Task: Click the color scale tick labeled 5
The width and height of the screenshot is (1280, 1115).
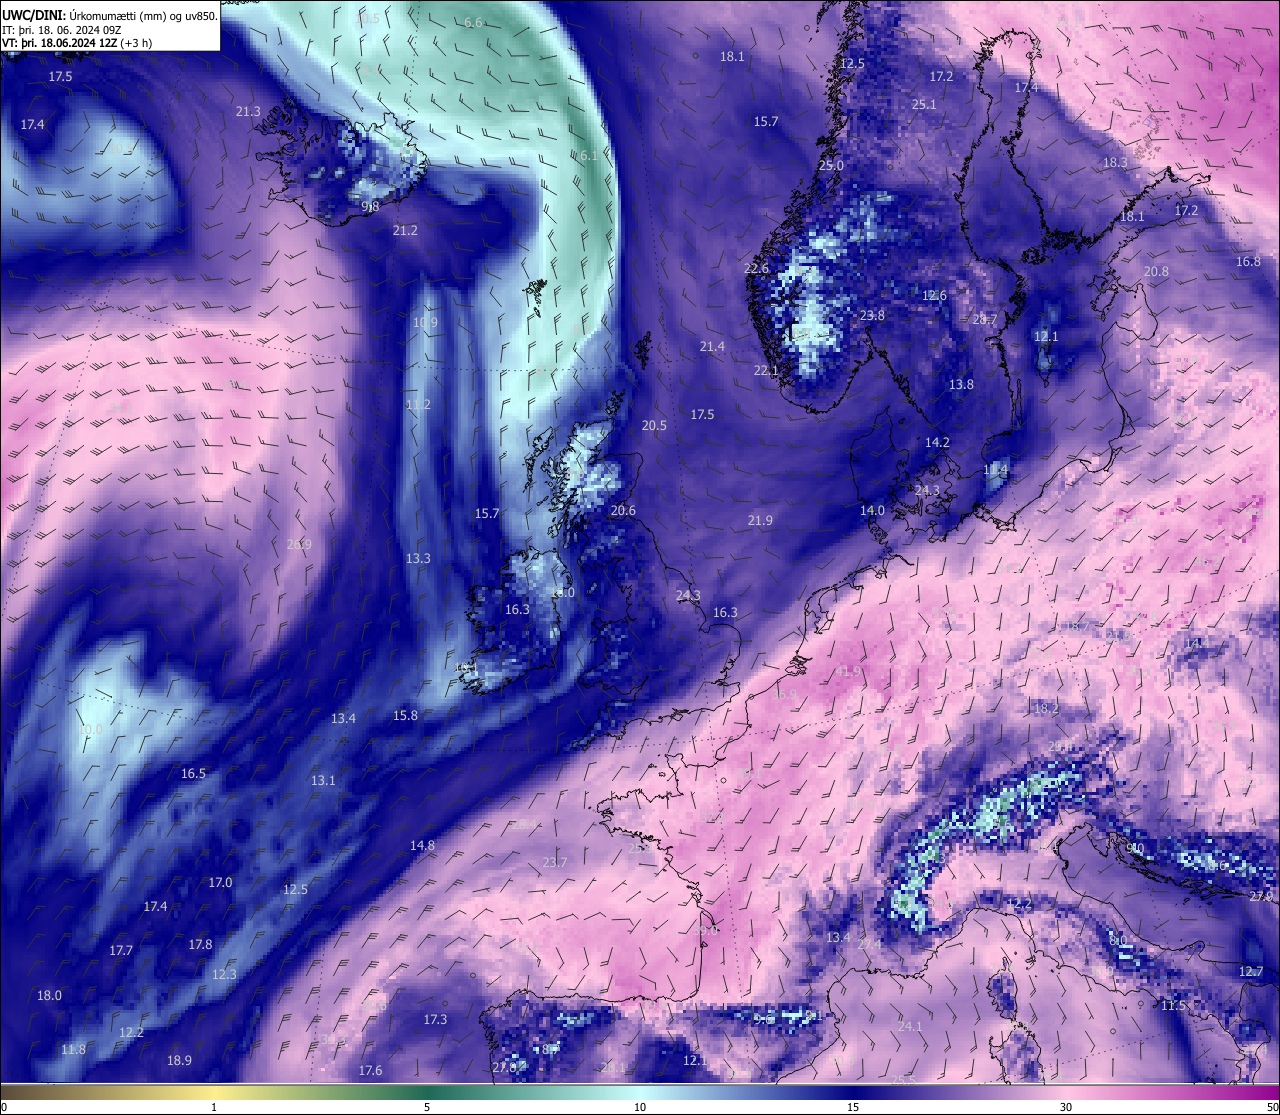Action: (x=427, y=1107)
